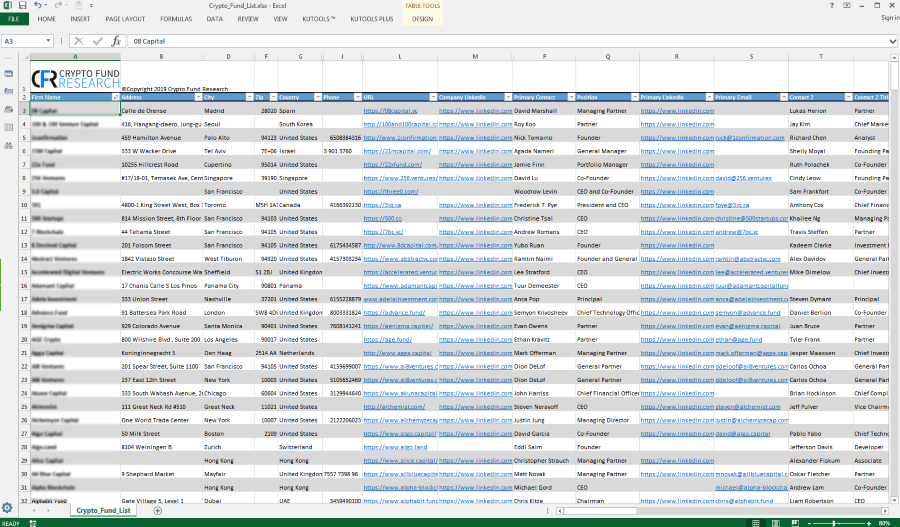The image size is (900, 527).
Task: Click the third Kutools pane sidebar icon
Action: [x=8, y=109]
